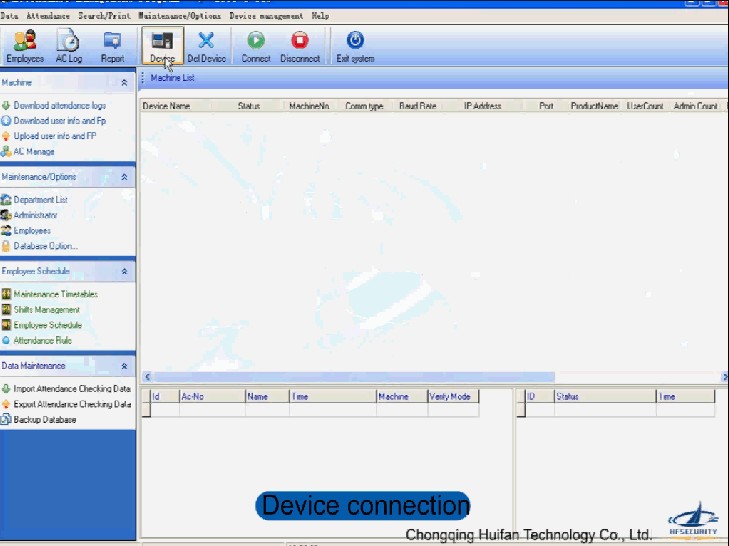The height and width of the screenshot is (546, 729).
Task: Click the Verify Mode column header
Action: [453, 397]
